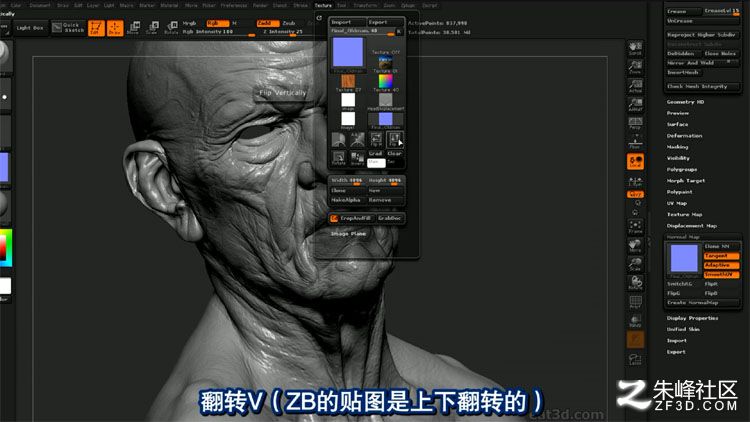Click the Main color swatch in texture palette
The image size is (750, 422).
pos(376,163)
